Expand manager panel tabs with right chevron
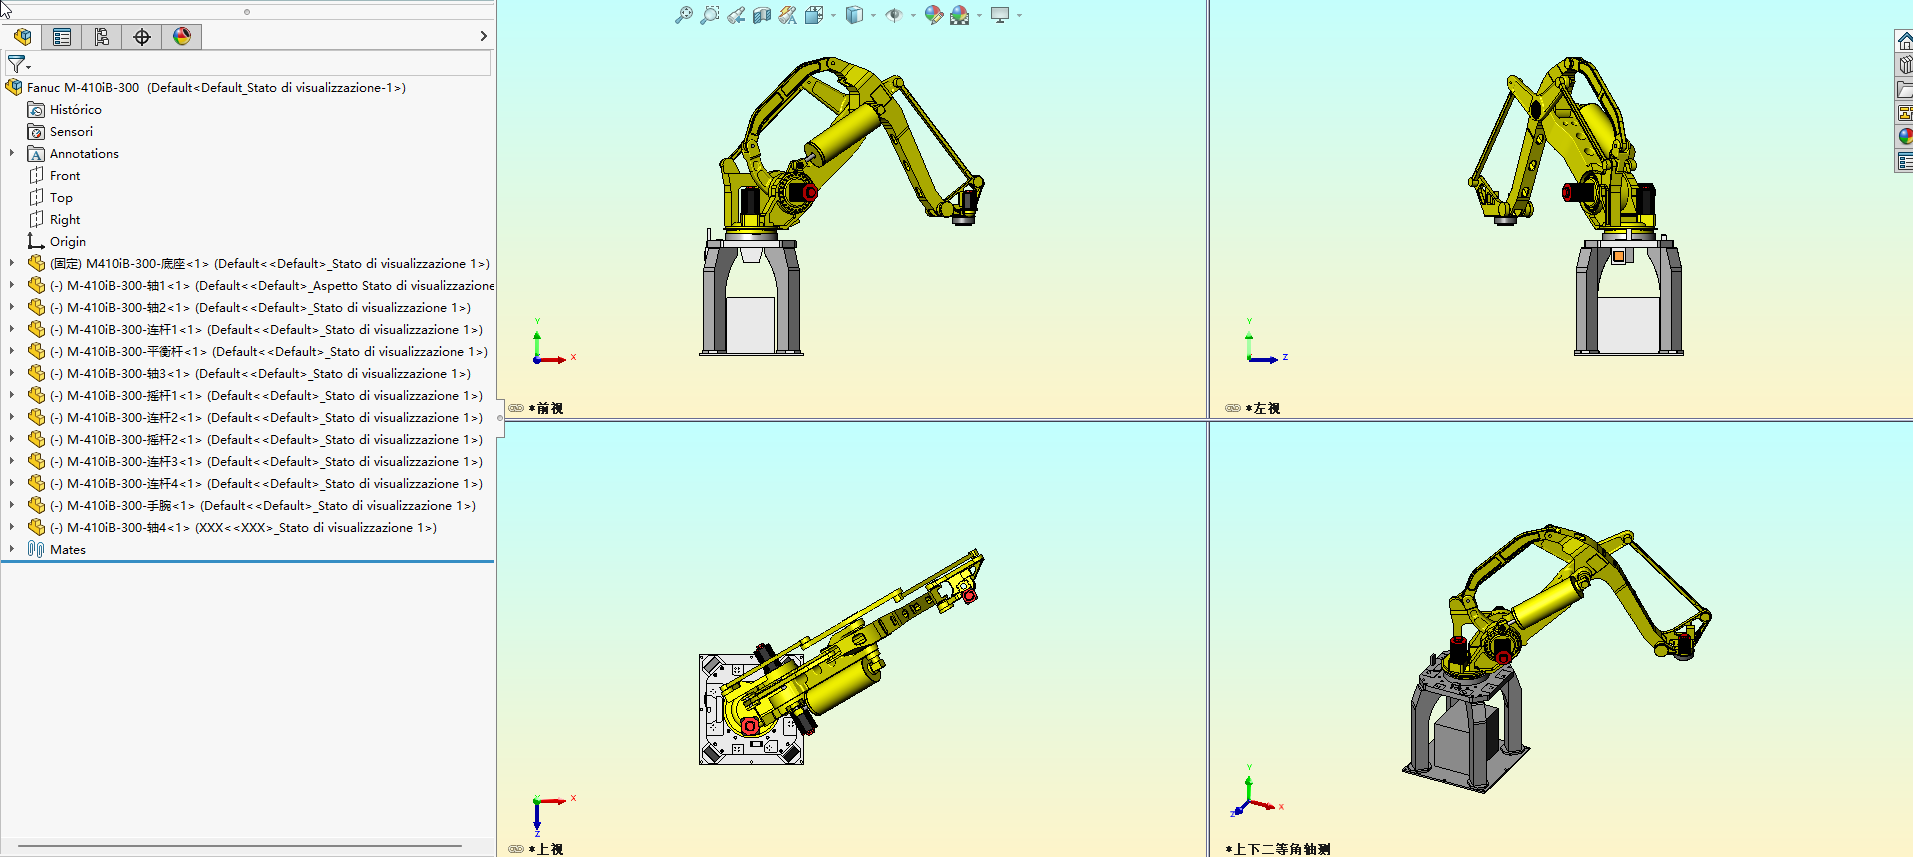1913x857 pixels. [484, 36]
